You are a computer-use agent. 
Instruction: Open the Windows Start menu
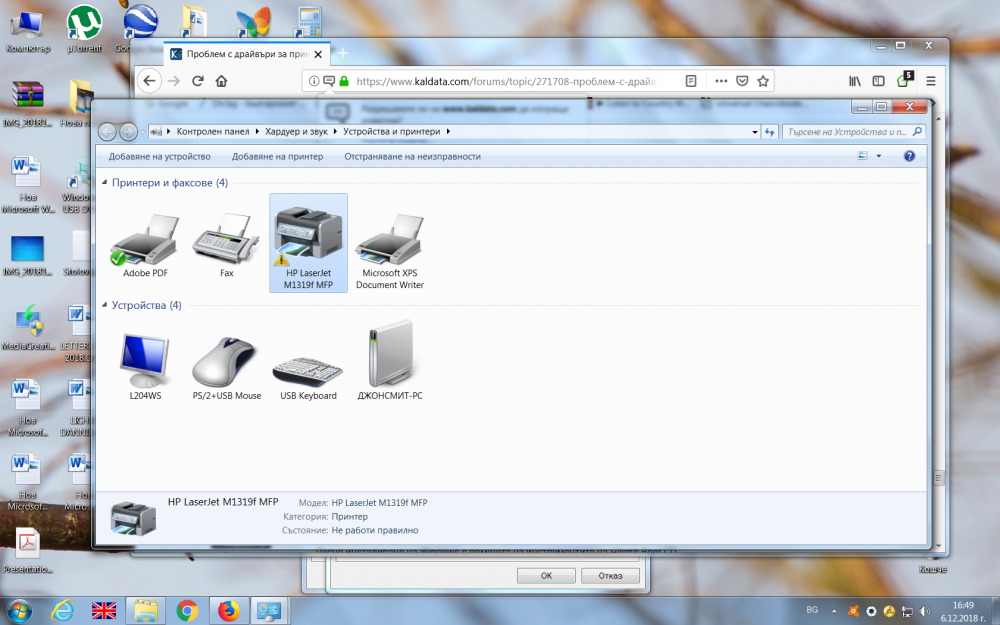pyautogui.click(x=18, y=611)
